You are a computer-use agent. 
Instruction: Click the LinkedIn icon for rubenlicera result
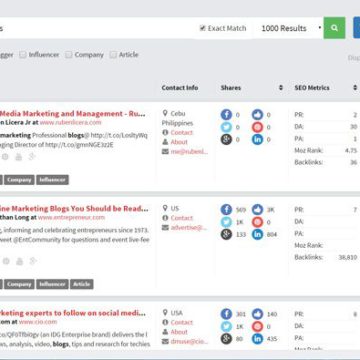[x=257, y=139]
